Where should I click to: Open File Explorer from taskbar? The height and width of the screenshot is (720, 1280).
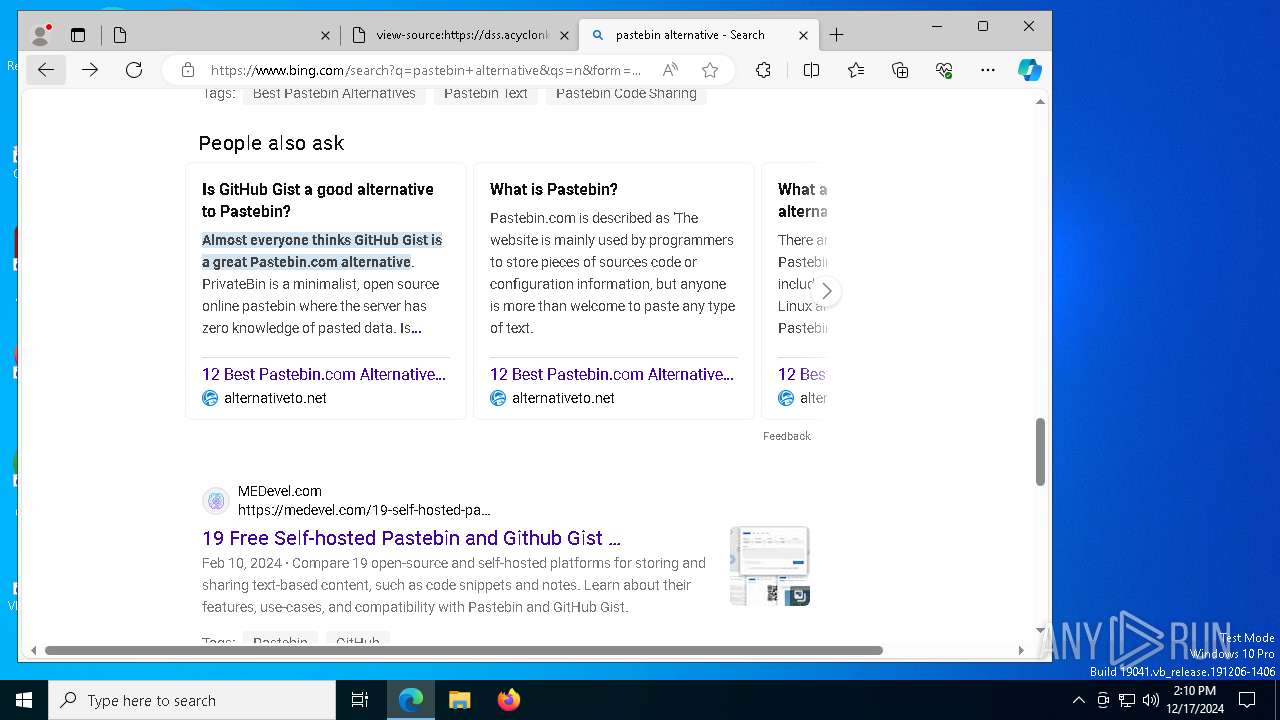(x=459, y=700)
